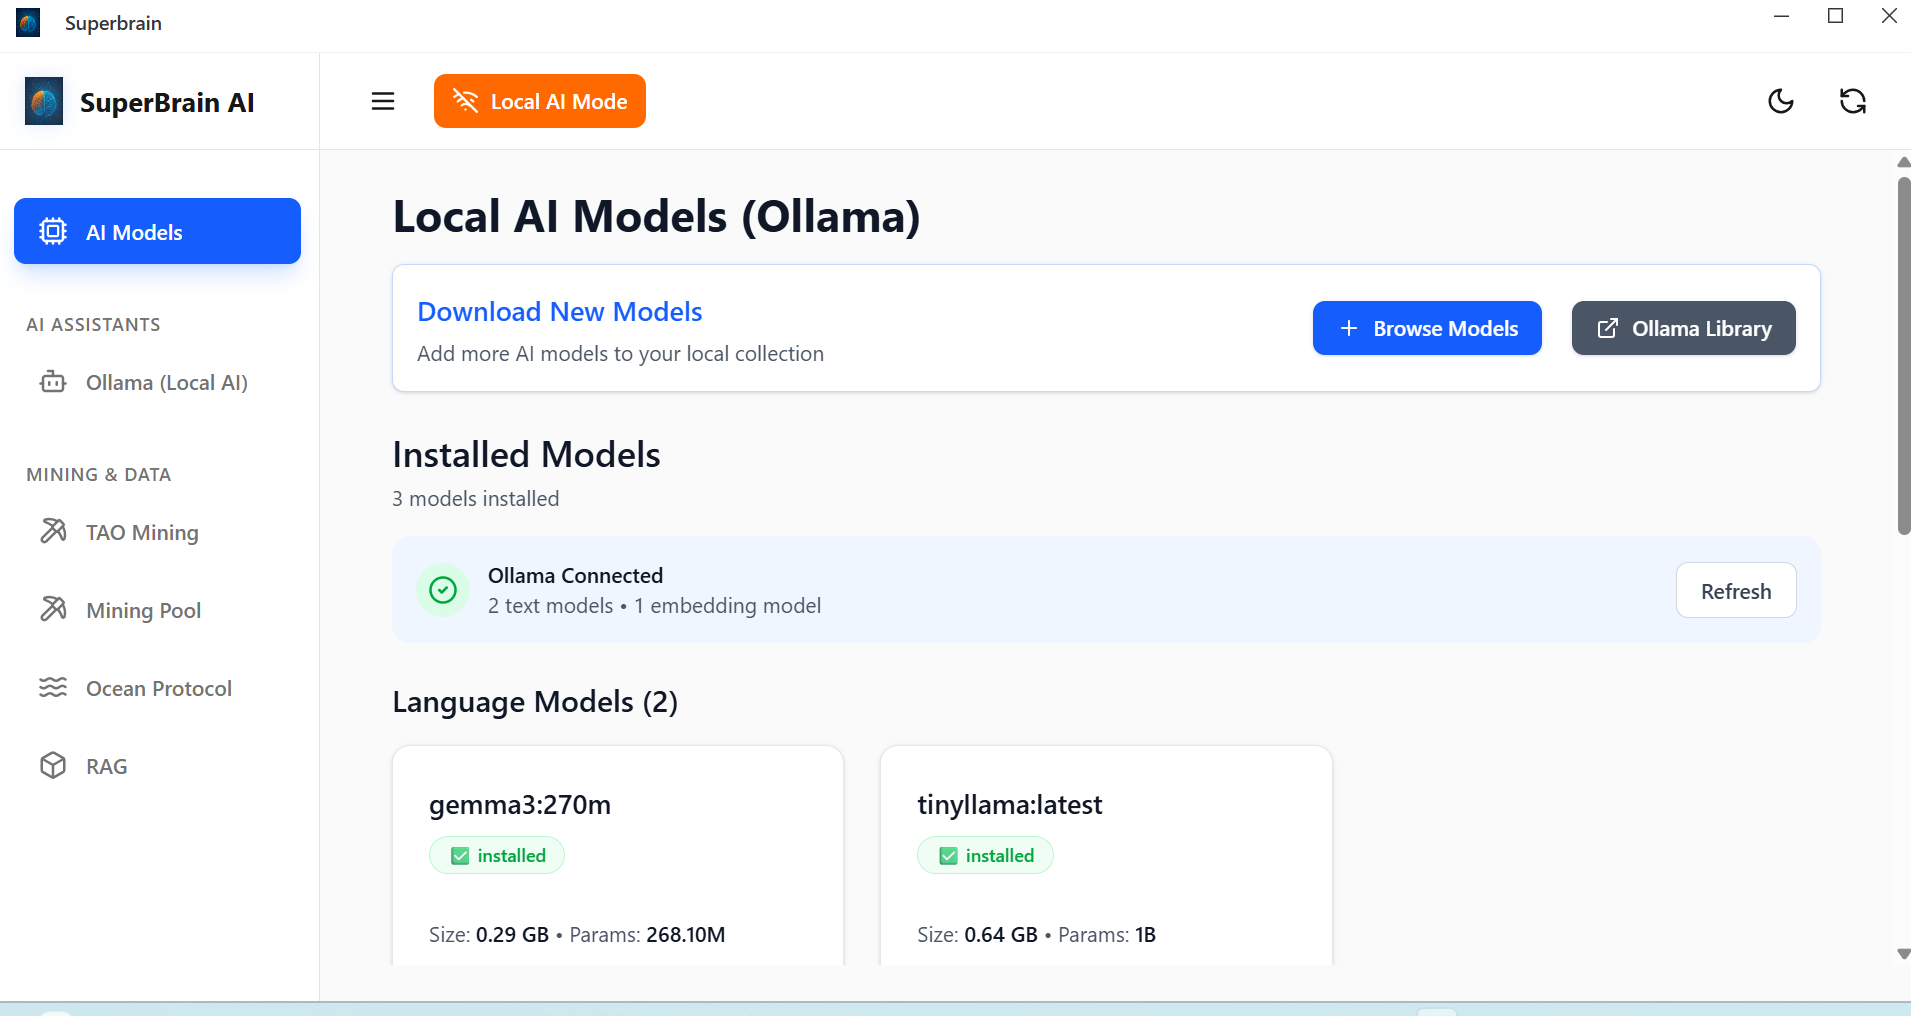
Task: Click the Ollama Connected green check icon
Action: pos(443,590)
